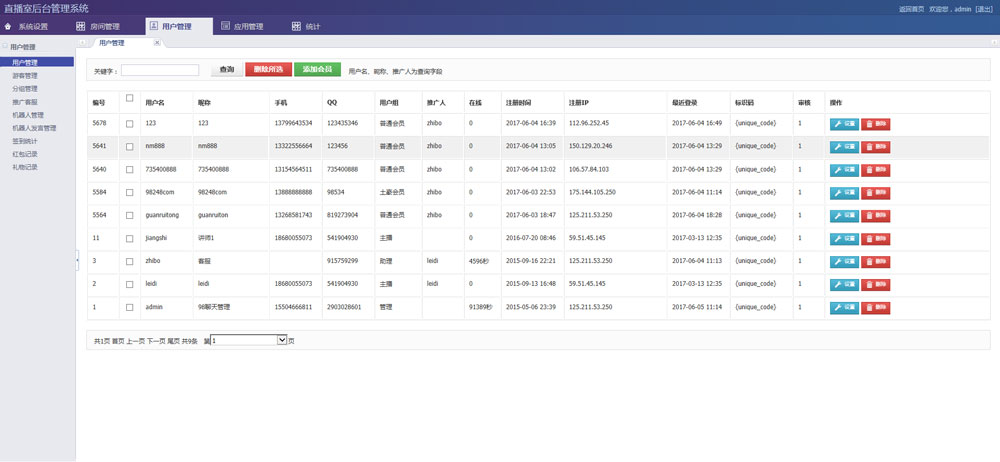This screenshot has width=1000, height=462.
Task: Toggle the select-all checkbox in table header
Action: coord(129,98)
